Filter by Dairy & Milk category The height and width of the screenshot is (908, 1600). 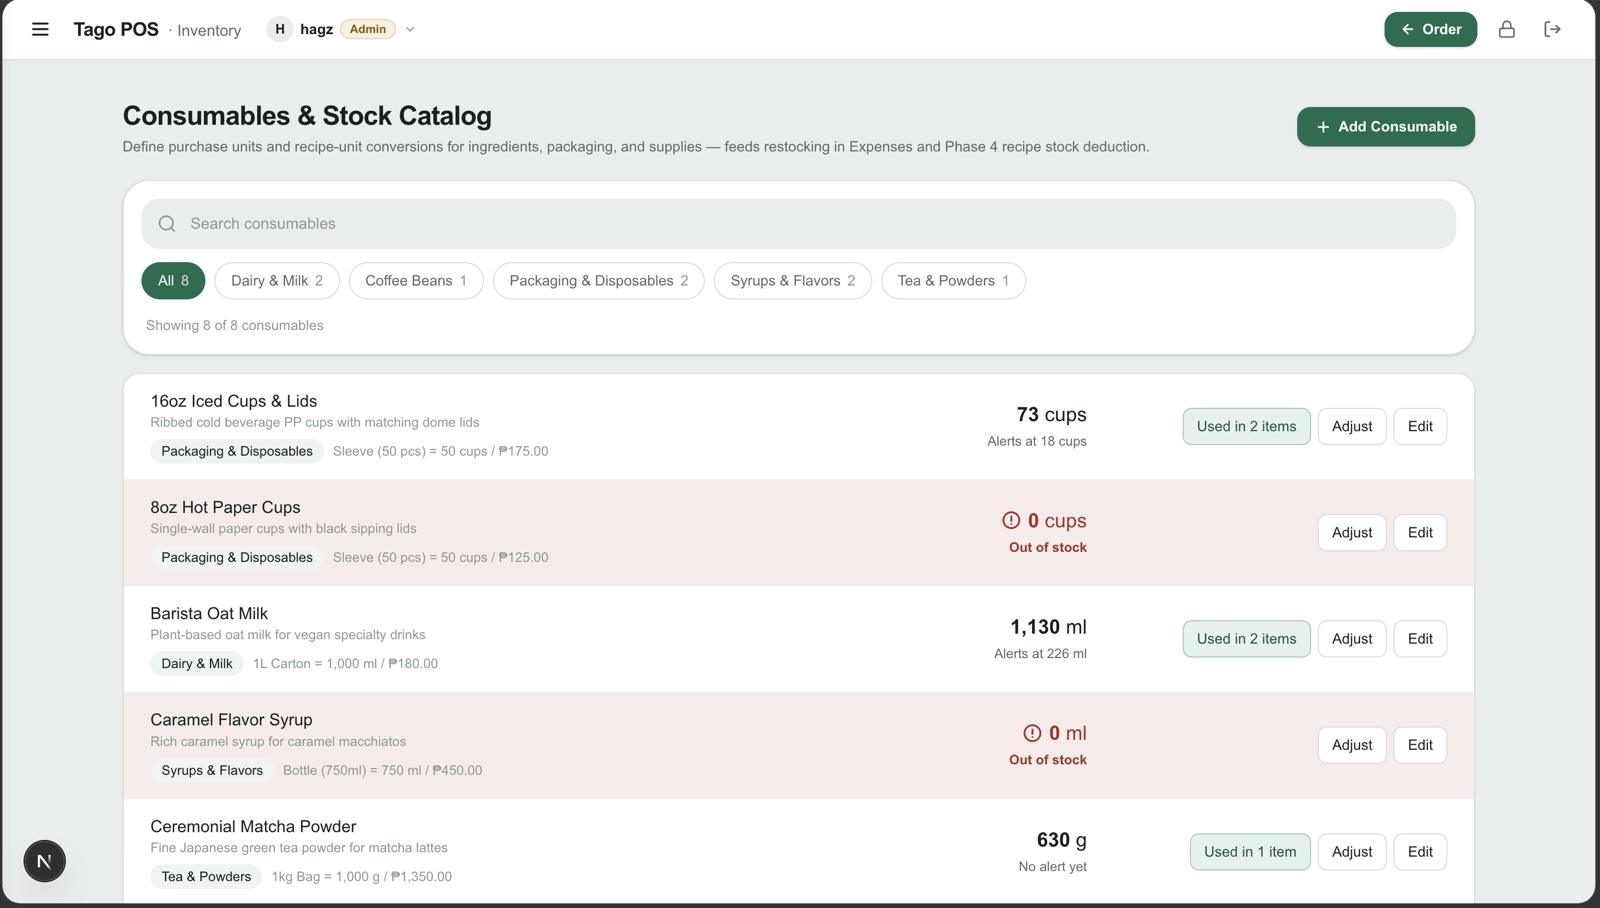click(277, 281)
